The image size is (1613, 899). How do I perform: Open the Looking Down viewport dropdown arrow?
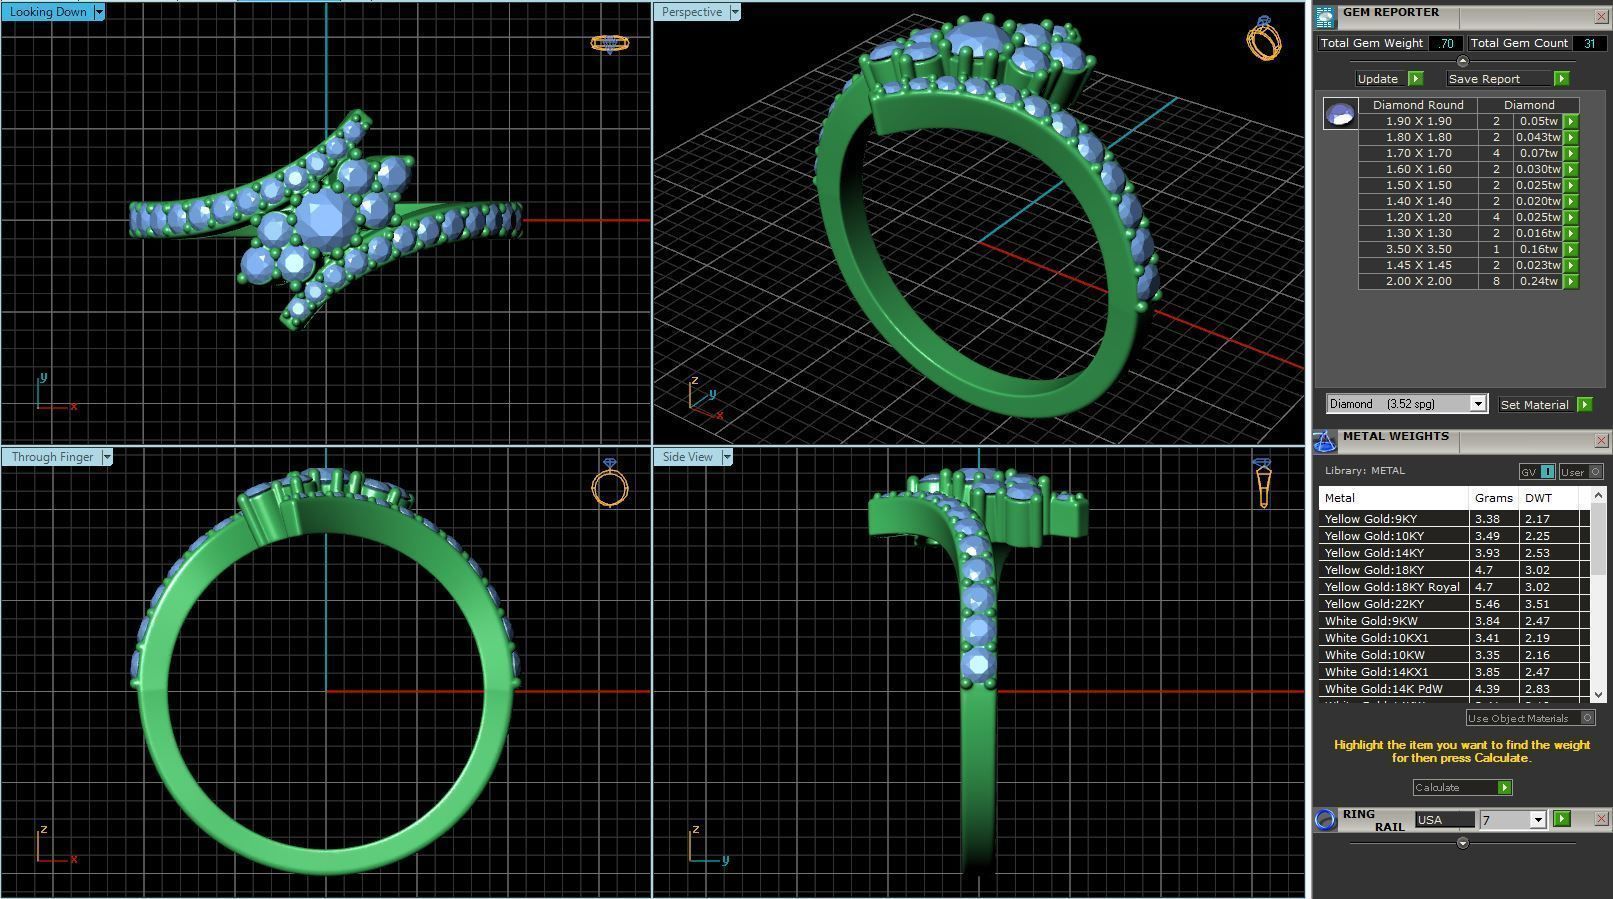(x=99, y=12)
